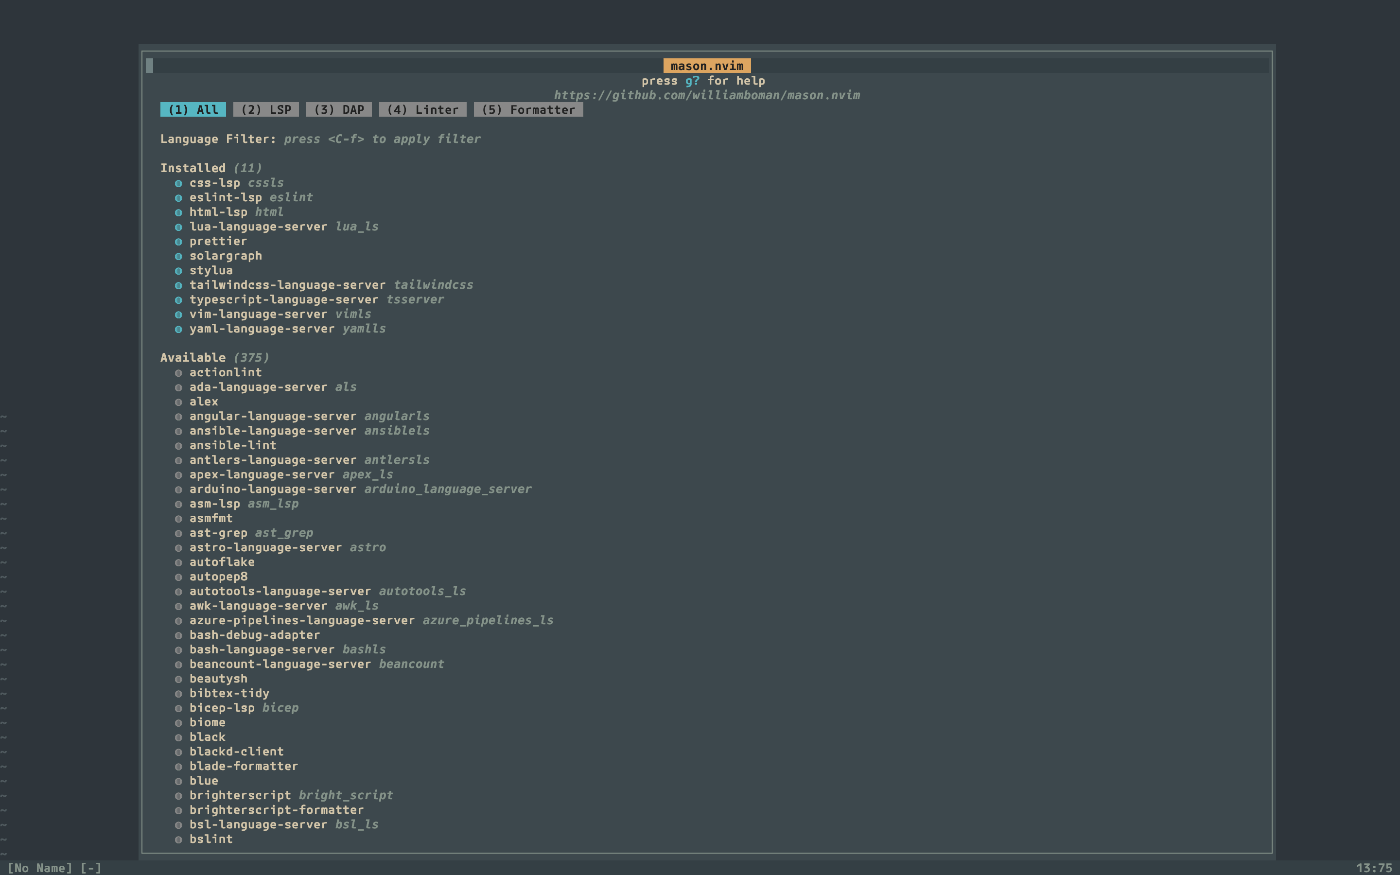Click the installed bullet icon beside prettier

[x=179, y=241]
